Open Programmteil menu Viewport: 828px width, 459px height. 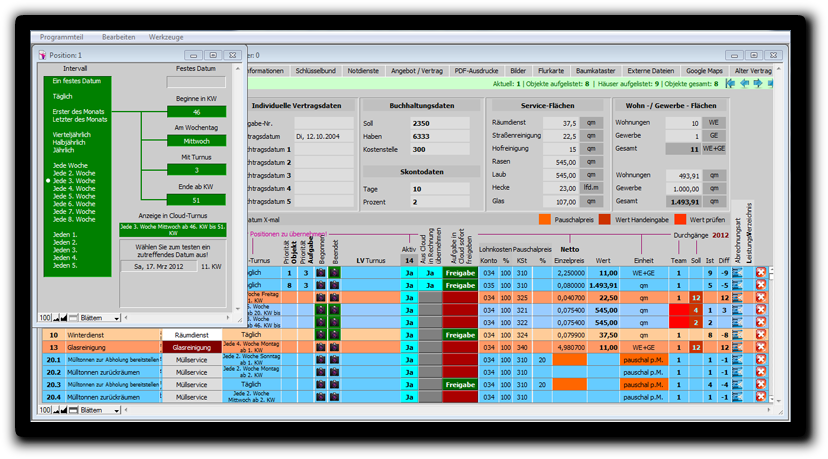point(61,37)
